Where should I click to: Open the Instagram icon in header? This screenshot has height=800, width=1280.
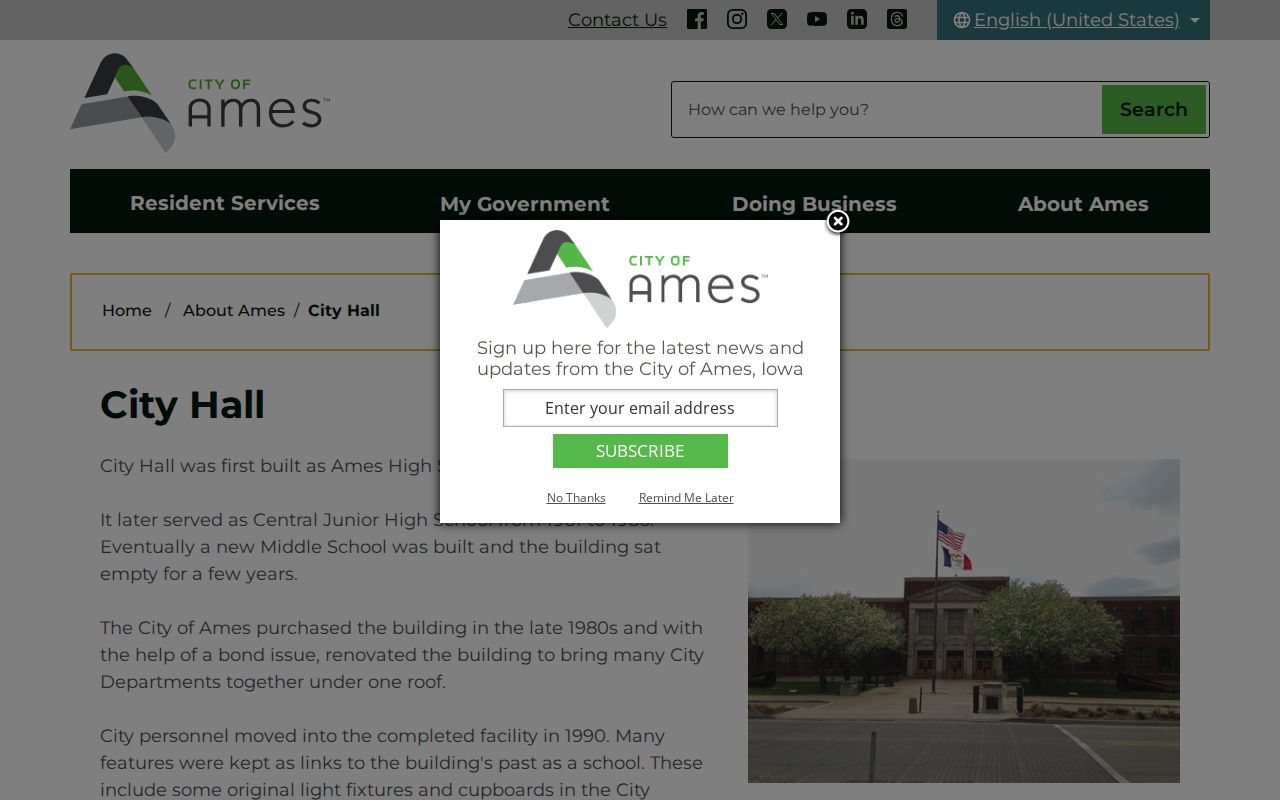[x=737, y=19]
